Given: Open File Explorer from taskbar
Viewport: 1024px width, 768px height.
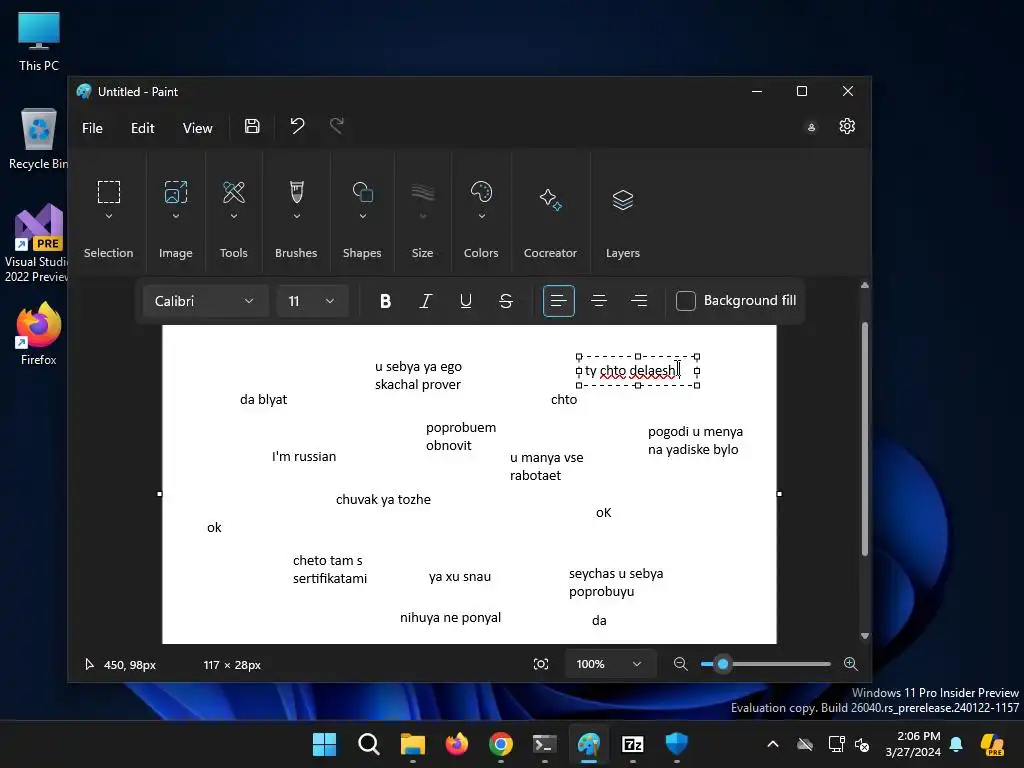Looking at the screenshot, I should 413,744.
